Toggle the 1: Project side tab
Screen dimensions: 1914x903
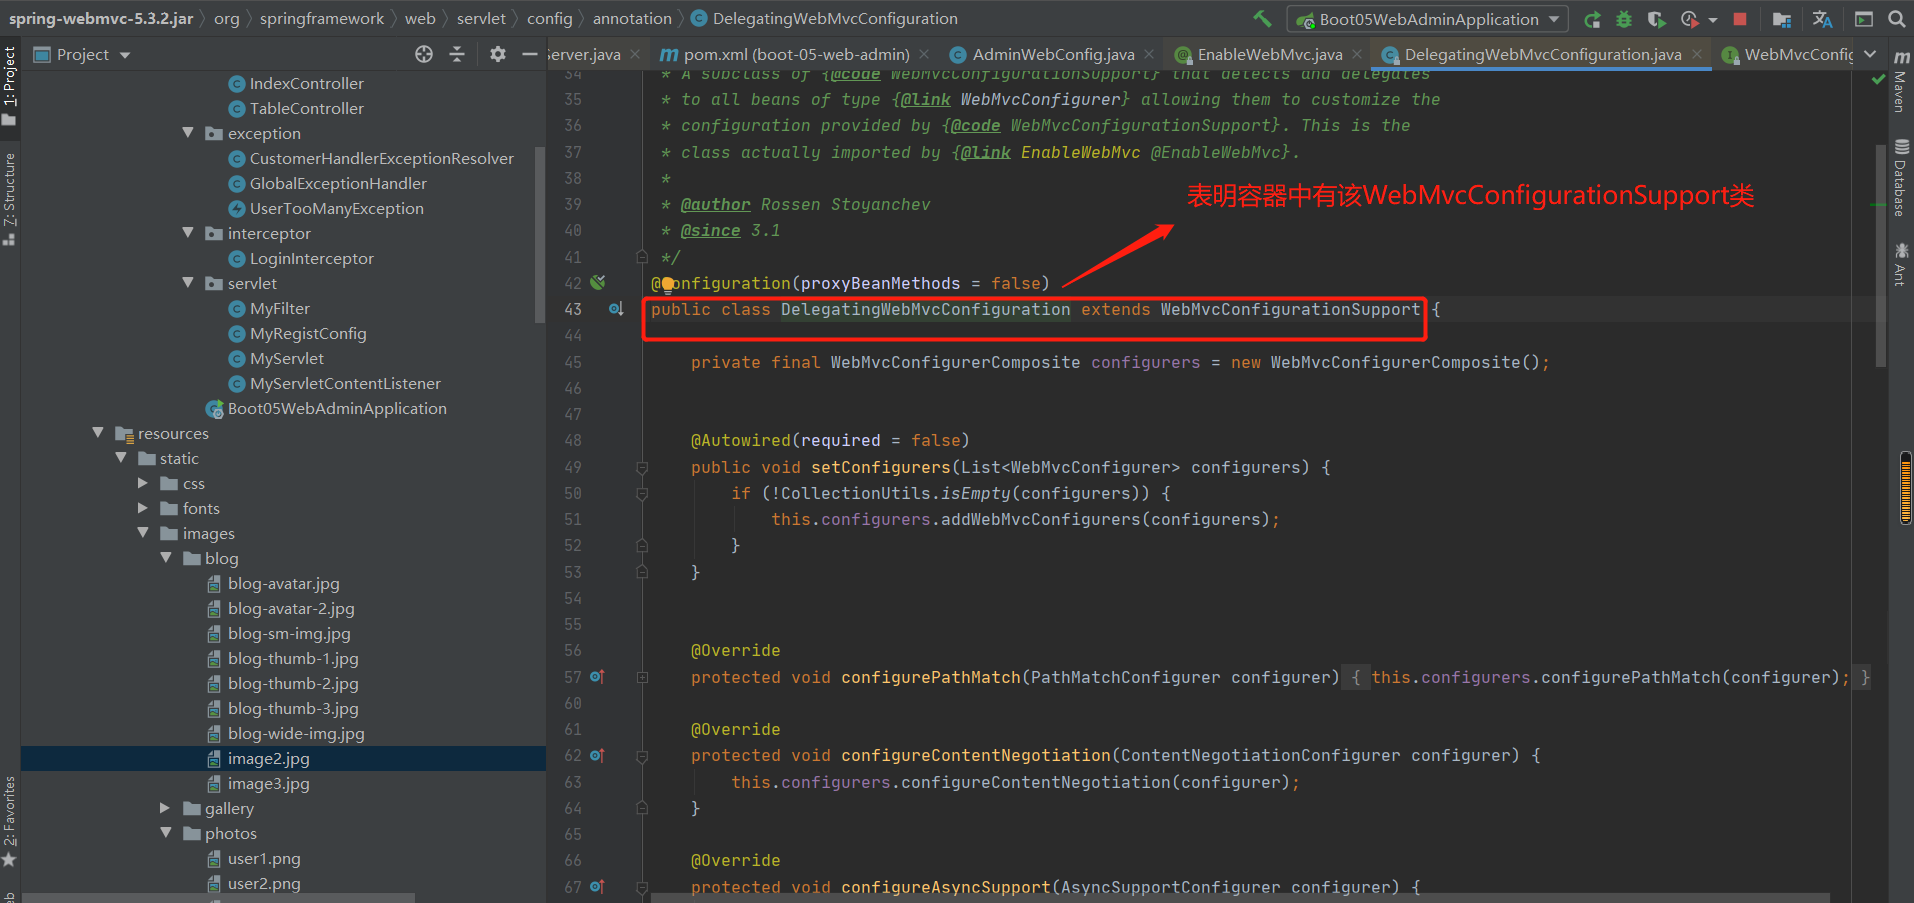10,85
